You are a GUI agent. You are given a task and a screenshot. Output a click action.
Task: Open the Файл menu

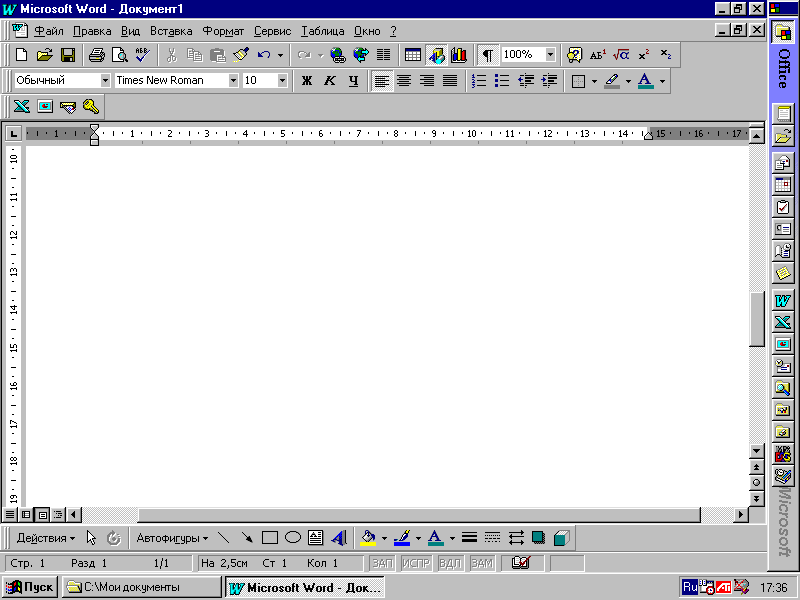(48, 31)
